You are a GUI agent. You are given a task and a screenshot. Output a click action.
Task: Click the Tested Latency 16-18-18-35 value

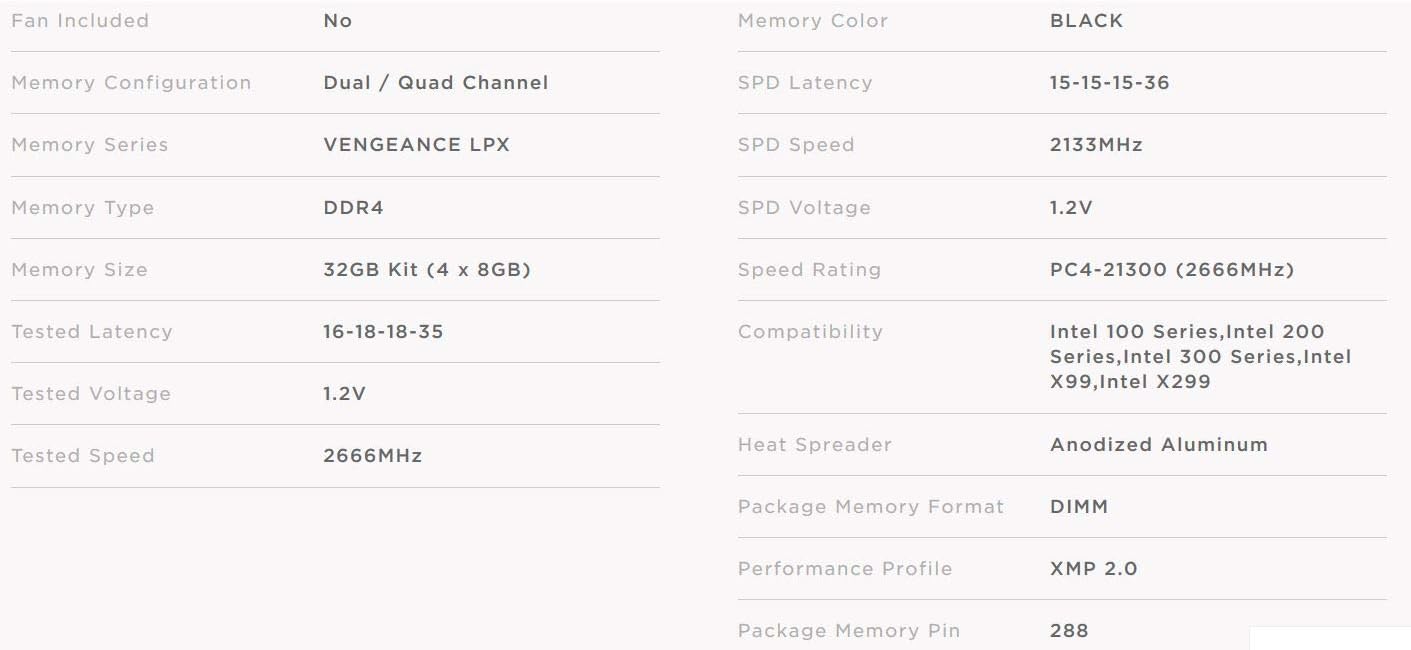coord(383,332)
